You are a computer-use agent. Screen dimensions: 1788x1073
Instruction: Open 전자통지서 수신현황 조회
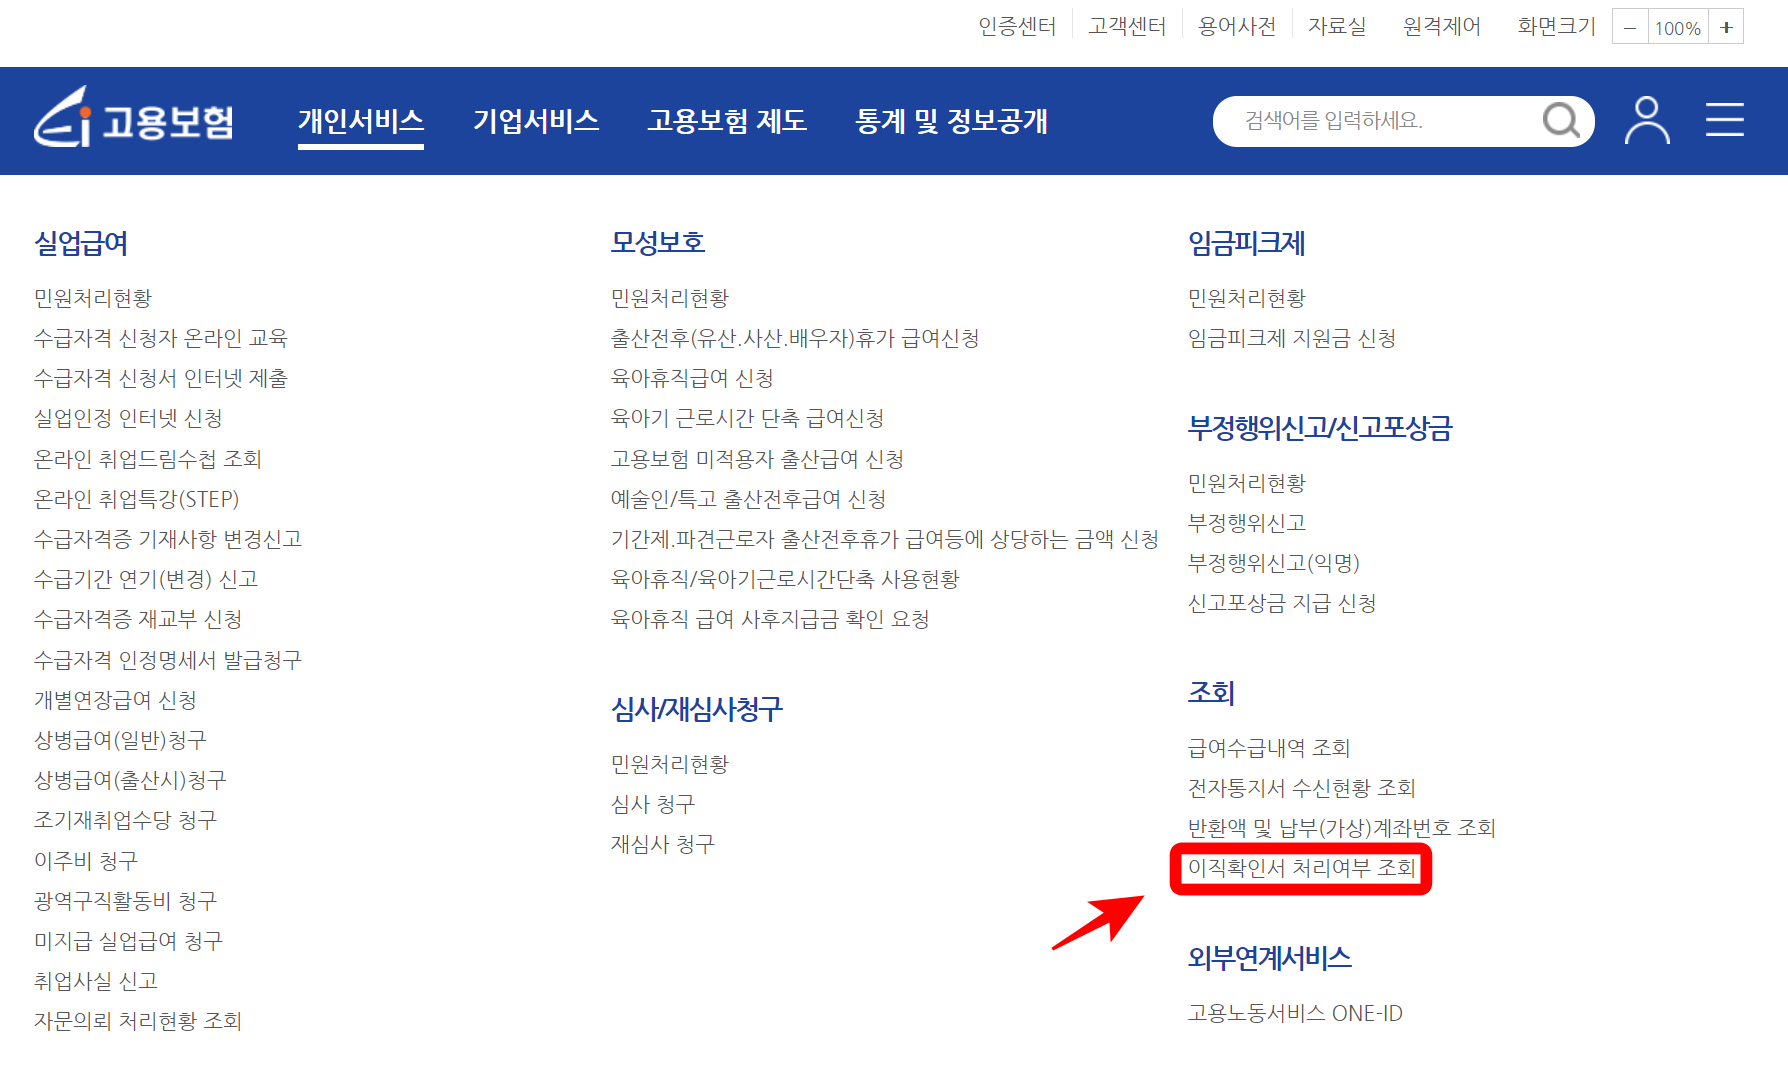tap(1302, 788)
